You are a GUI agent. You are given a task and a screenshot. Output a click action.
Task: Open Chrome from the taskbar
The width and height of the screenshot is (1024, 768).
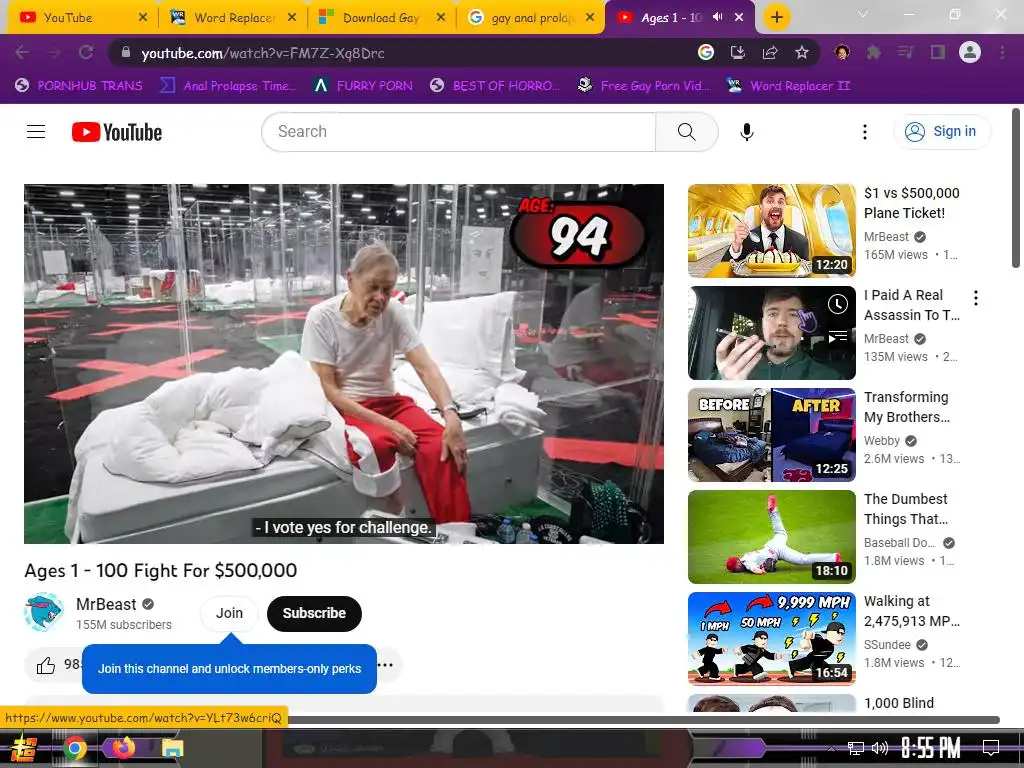(75, 748)
